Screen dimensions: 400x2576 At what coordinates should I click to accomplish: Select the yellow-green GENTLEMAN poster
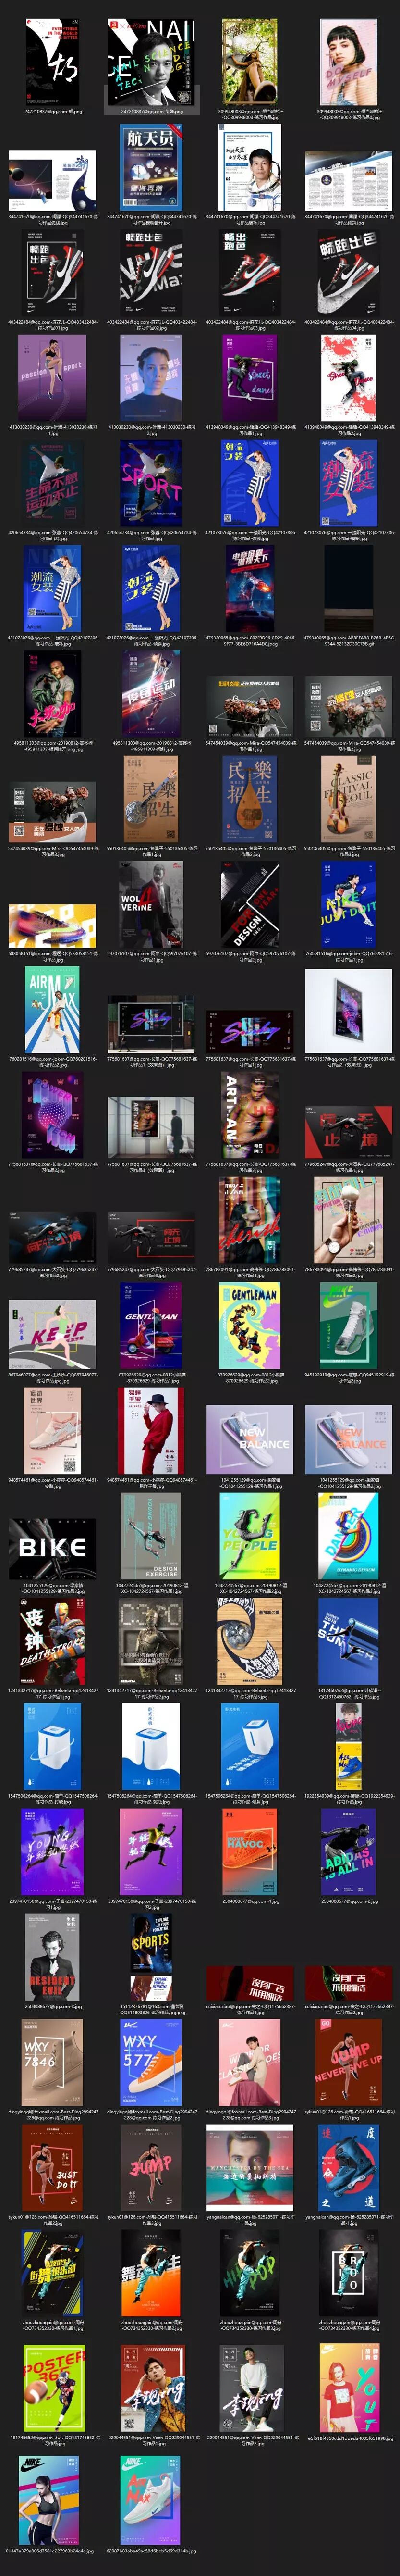point(250,1325)
